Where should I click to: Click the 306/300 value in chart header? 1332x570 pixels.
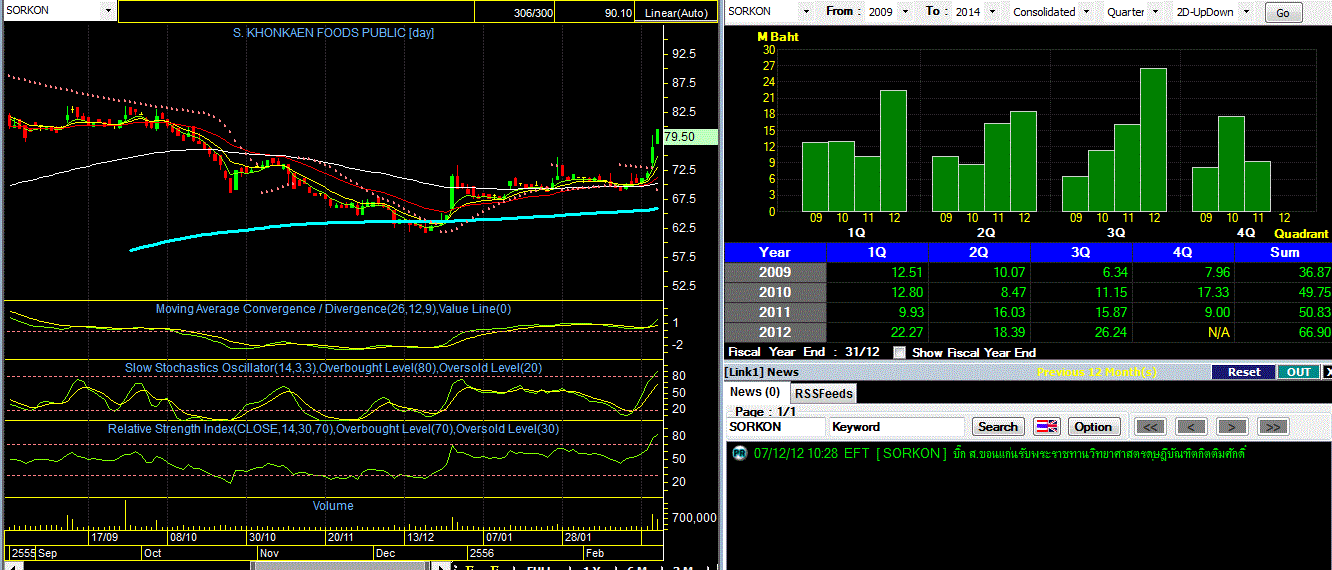coord(532,13)
